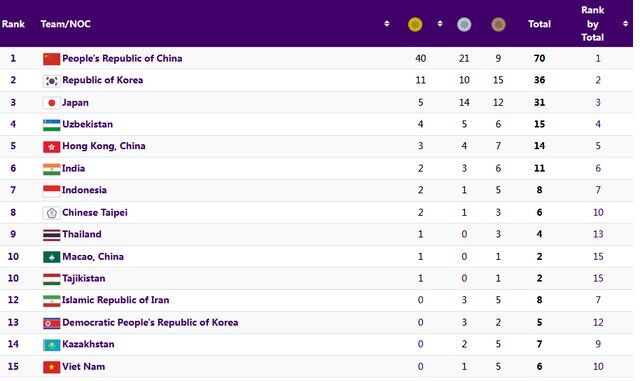Image resolution: width=640 pixels, height=381 pixels.
Task: Click the Total column header
Action: coord(539,24)
